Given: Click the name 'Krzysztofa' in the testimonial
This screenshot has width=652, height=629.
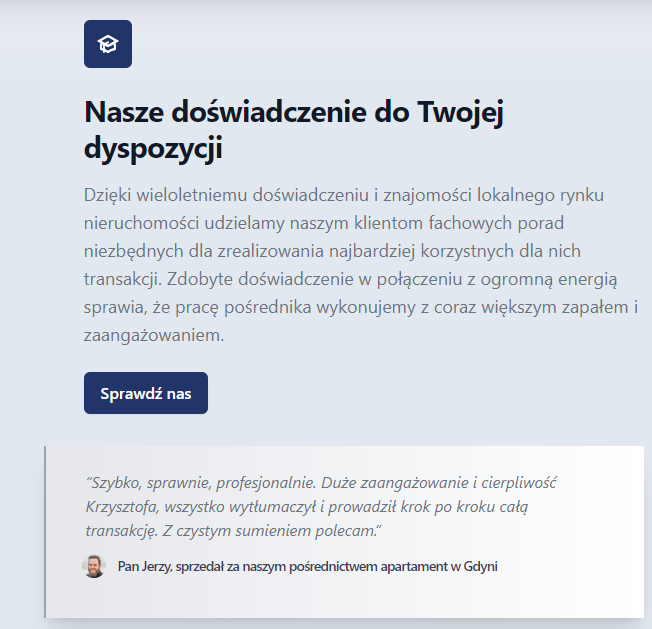Looking at the screenshot, I should click(x=125, y=505).
